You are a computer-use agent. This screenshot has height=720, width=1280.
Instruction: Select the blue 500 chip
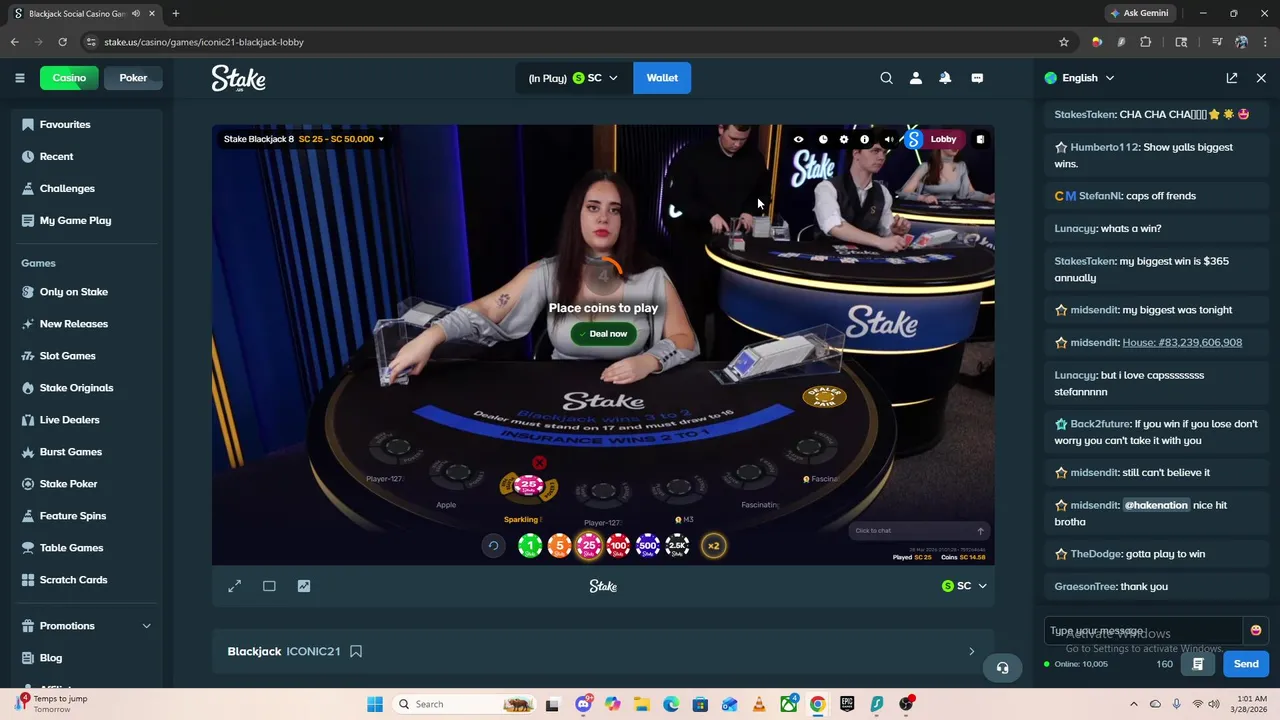click(648, 546)
